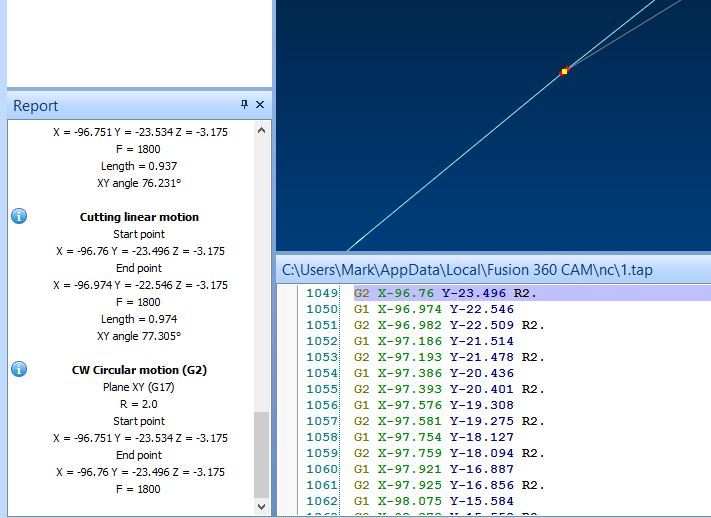Click 'Cutting linear motion' heading

pyautogui.click(x=139, y=217)
